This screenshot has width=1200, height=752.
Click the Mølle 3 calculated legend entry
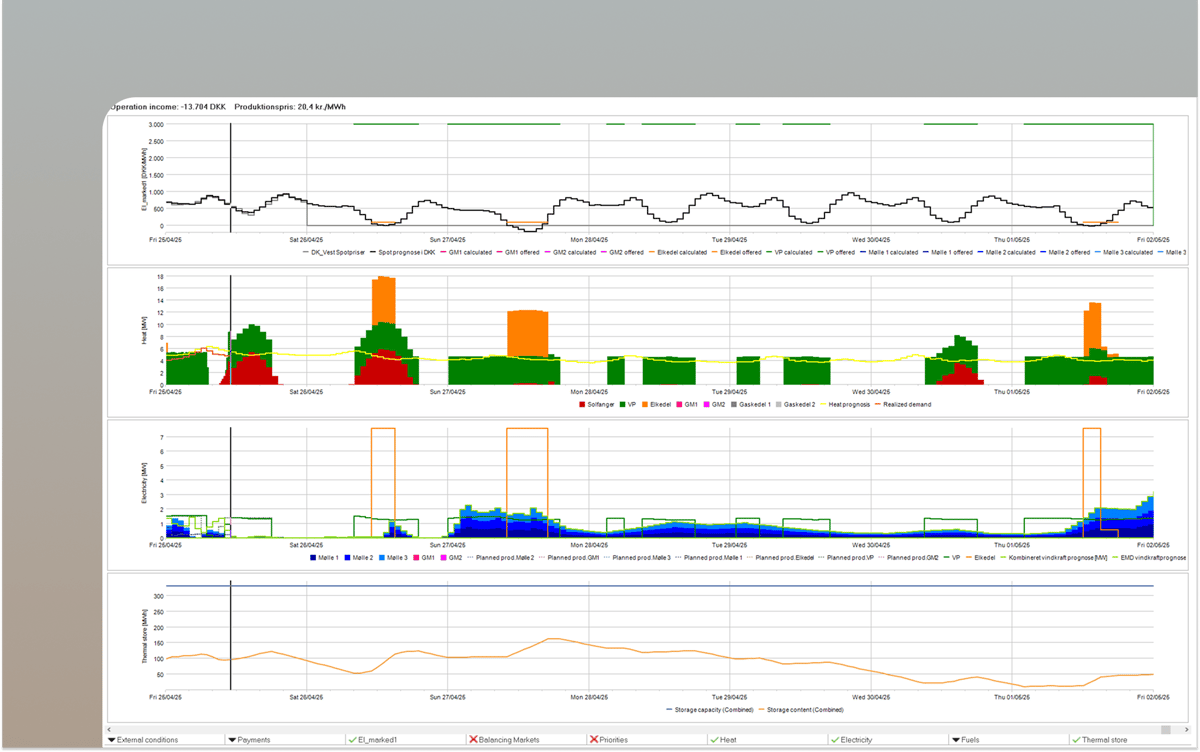(x=1123, y=252)
